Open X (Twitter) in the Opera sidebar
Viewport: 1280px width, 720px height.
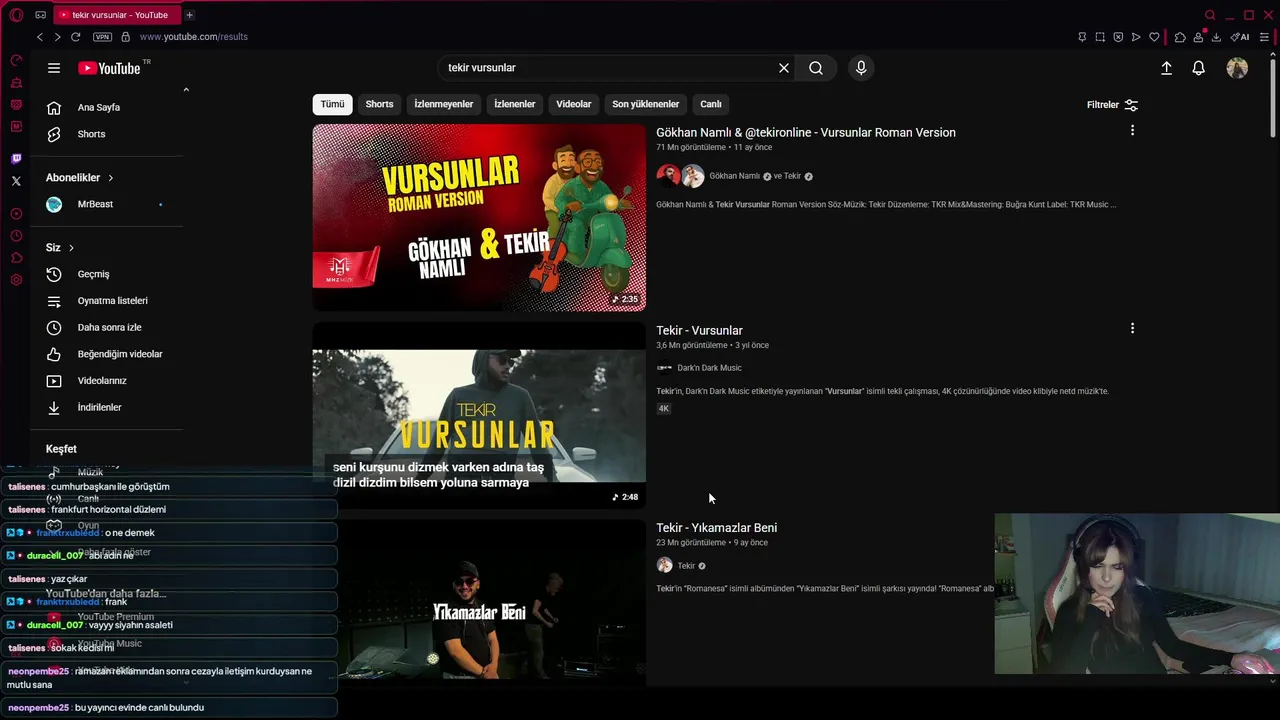[16, 181]
